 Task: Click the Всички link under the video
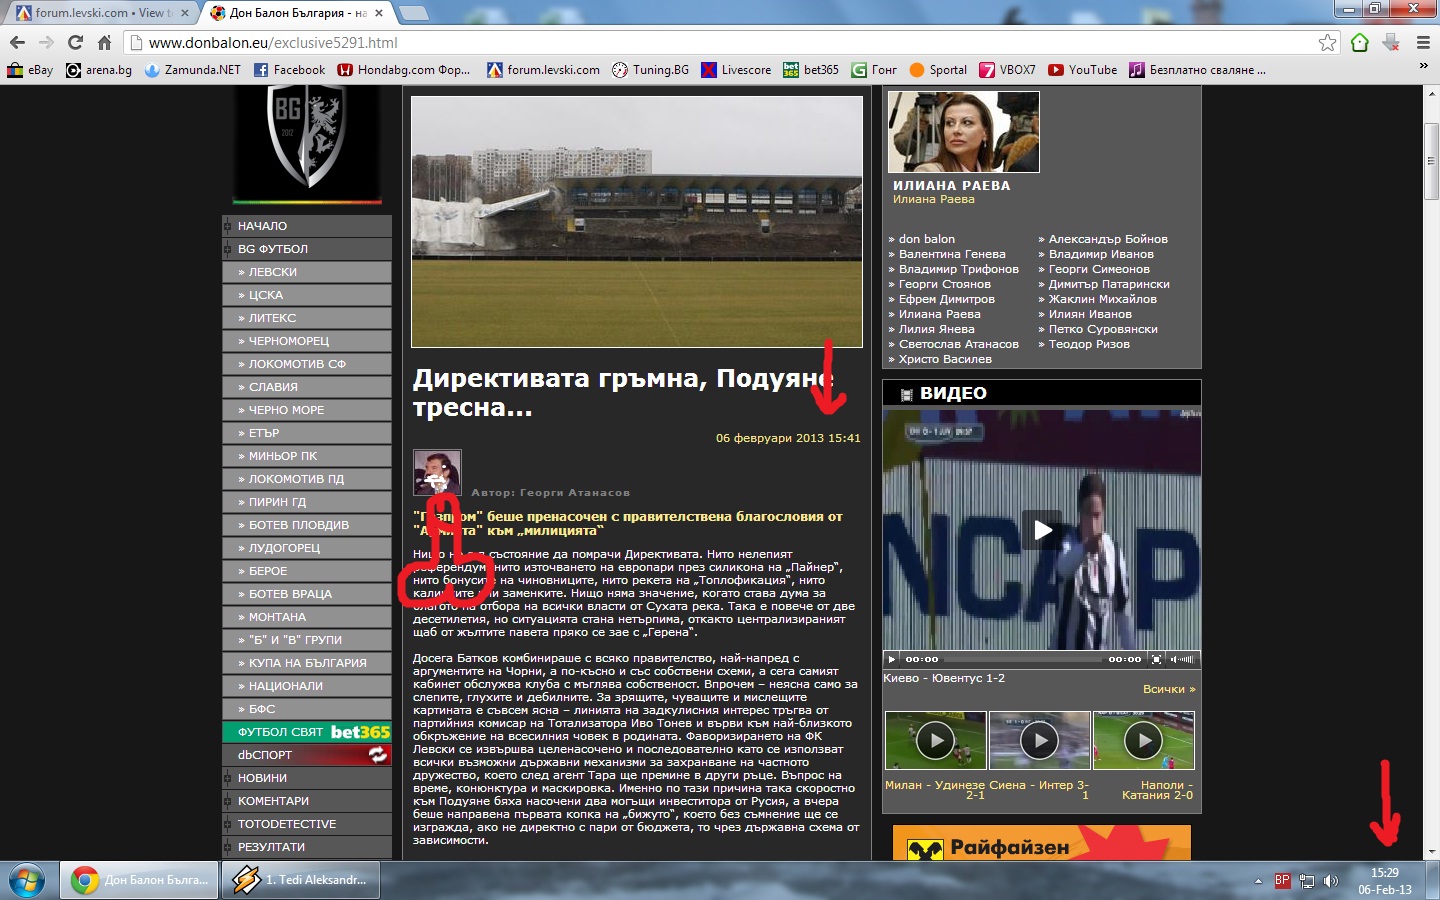1168,689
